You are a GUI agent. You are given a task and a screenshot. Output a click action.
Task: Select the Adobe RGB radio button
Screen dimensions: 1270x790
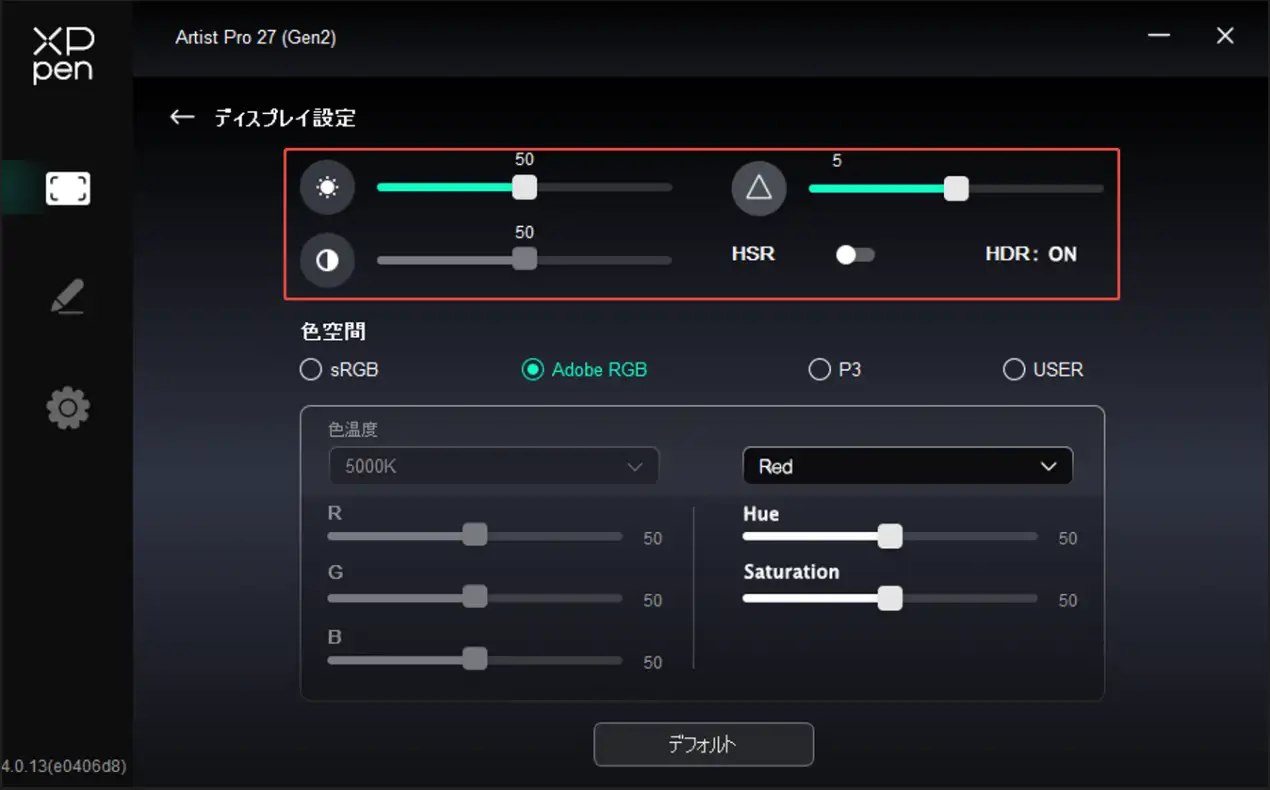533,370
